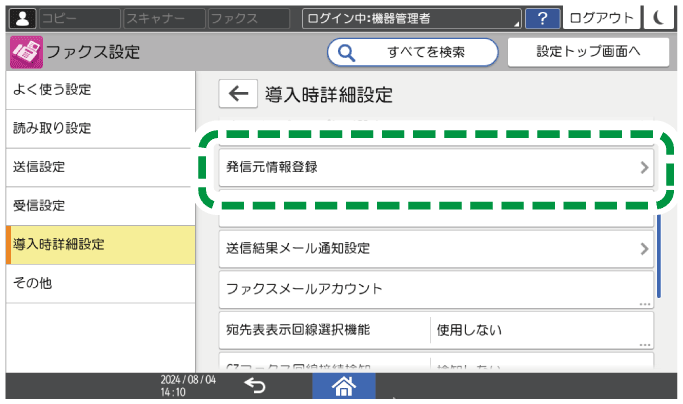Click the ファクス設定 title text
The width and height of the screenshot is (683, 404).
pos(93,52)
